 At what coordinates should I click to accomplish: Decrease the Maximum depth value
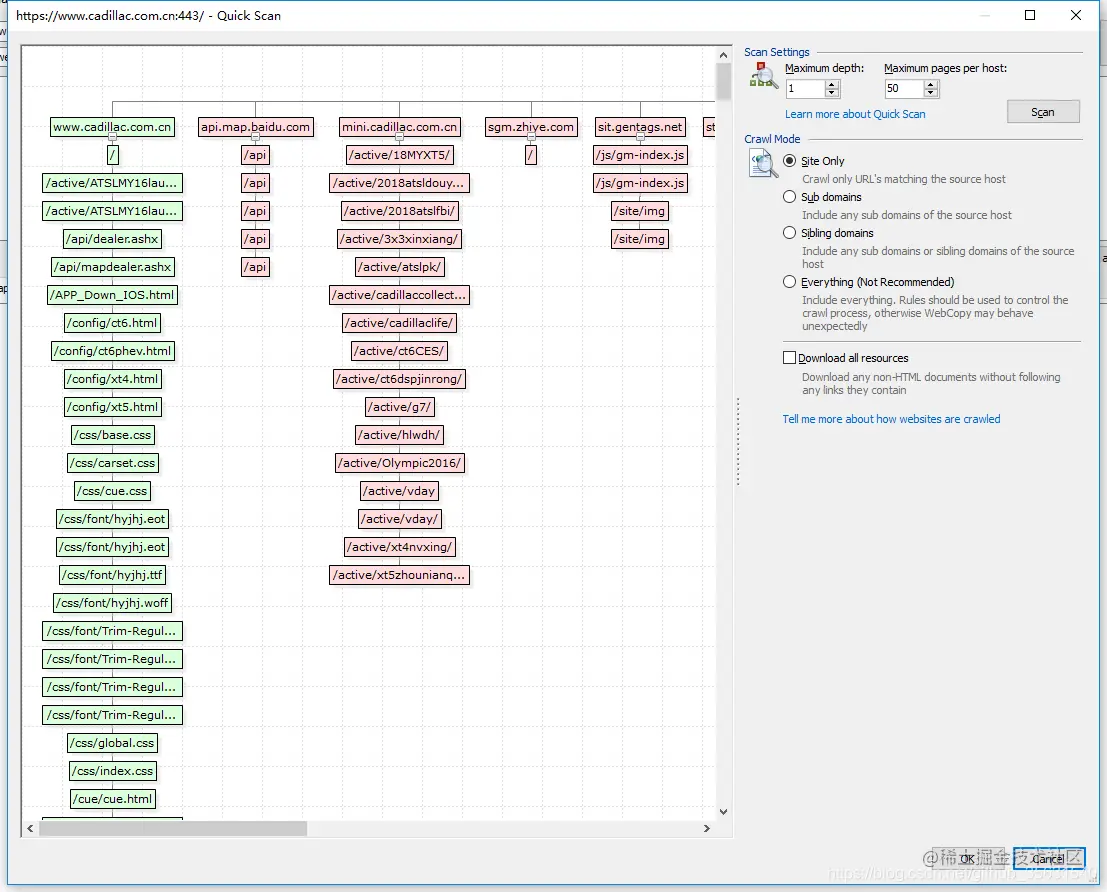[x=832, y=93]
